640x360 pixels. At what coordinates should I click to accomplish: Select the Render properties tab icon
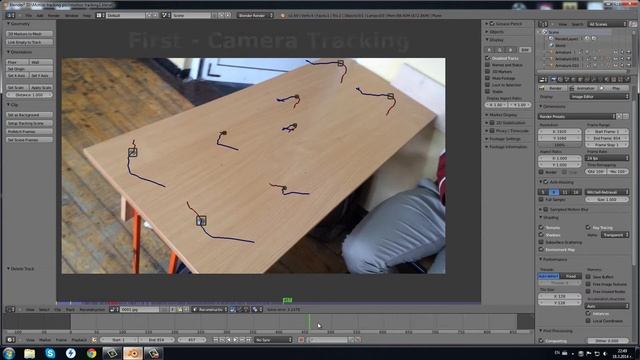(553, 80)
